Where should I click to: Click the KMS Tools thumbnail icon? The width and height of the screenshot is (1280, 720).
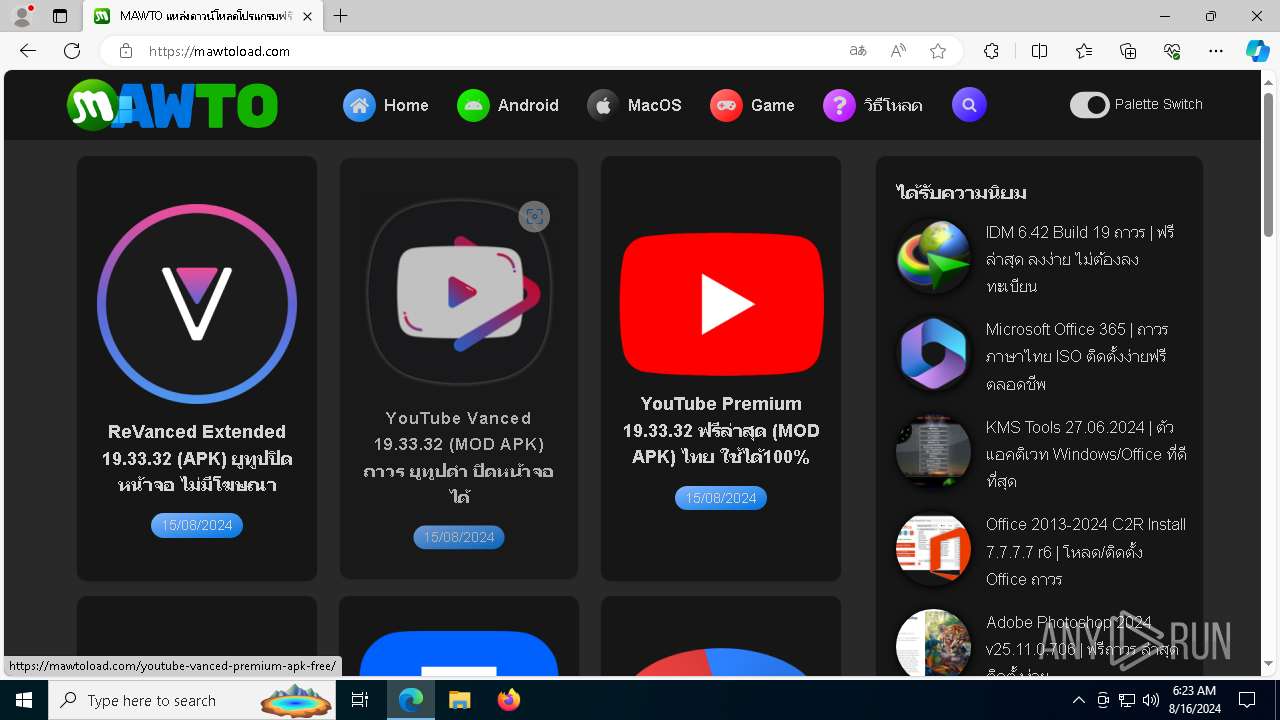pos(933,451)
